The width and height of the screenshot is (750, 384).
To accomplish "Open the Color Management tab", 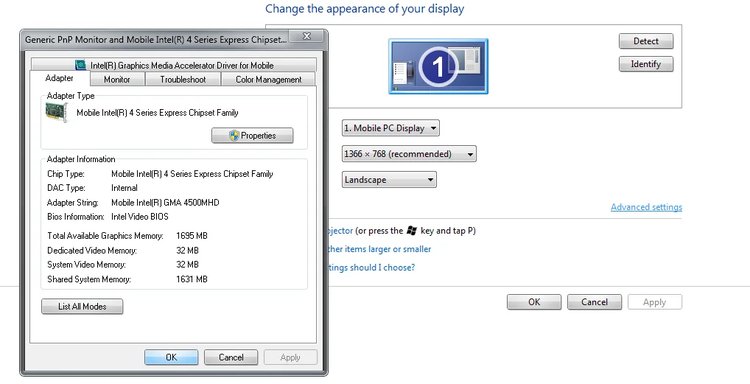I will click(268, 79).
